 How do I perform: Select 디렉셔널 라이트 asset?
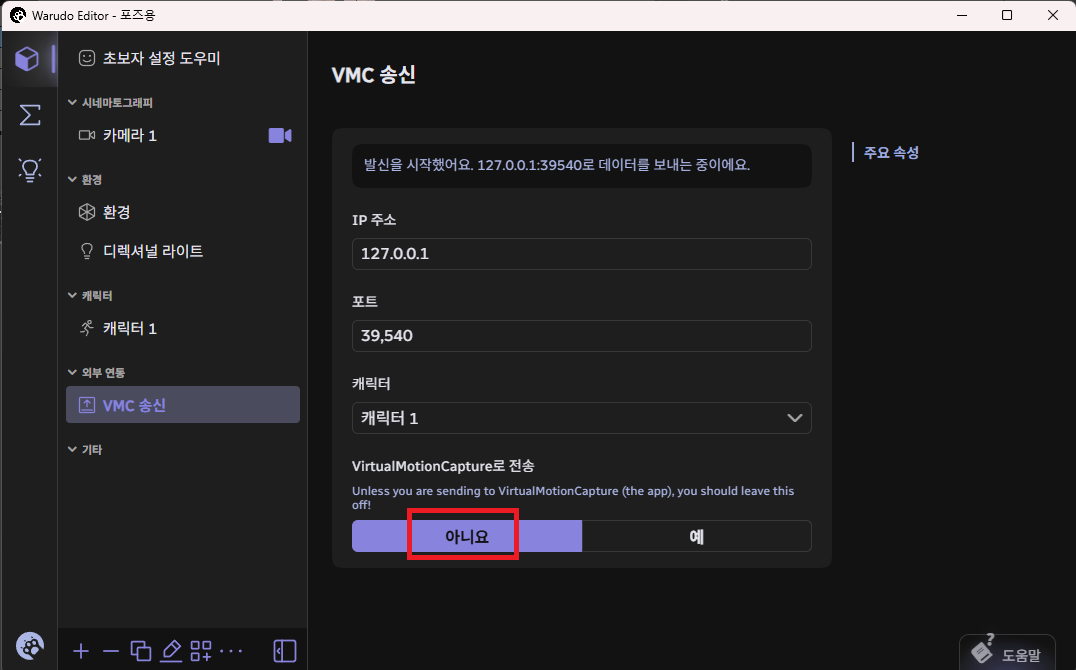183,251
